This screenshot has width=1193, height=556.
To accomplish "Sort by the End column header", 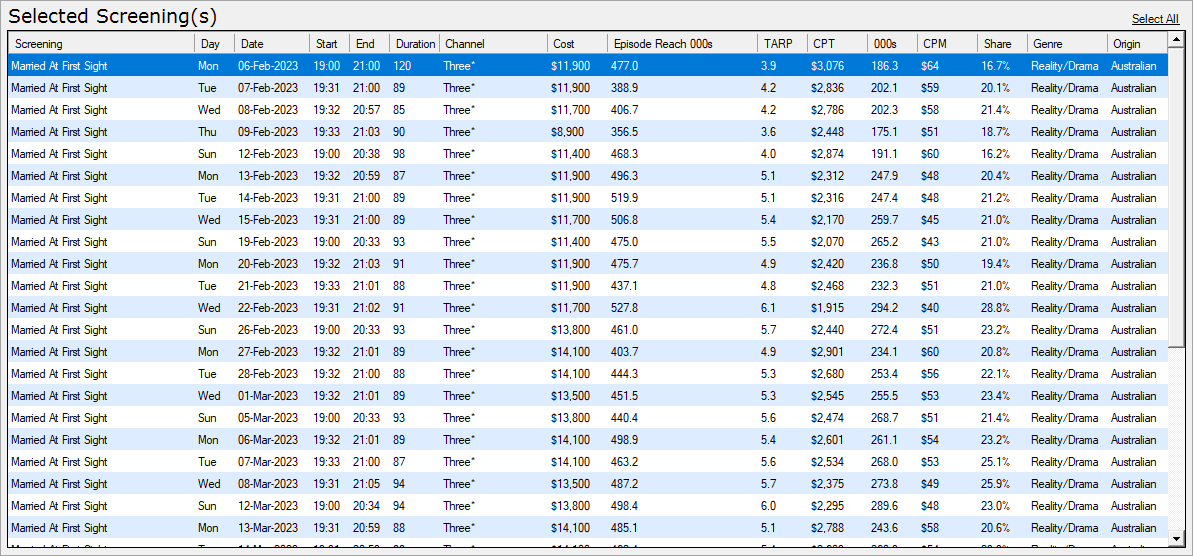I will [369, 44].
